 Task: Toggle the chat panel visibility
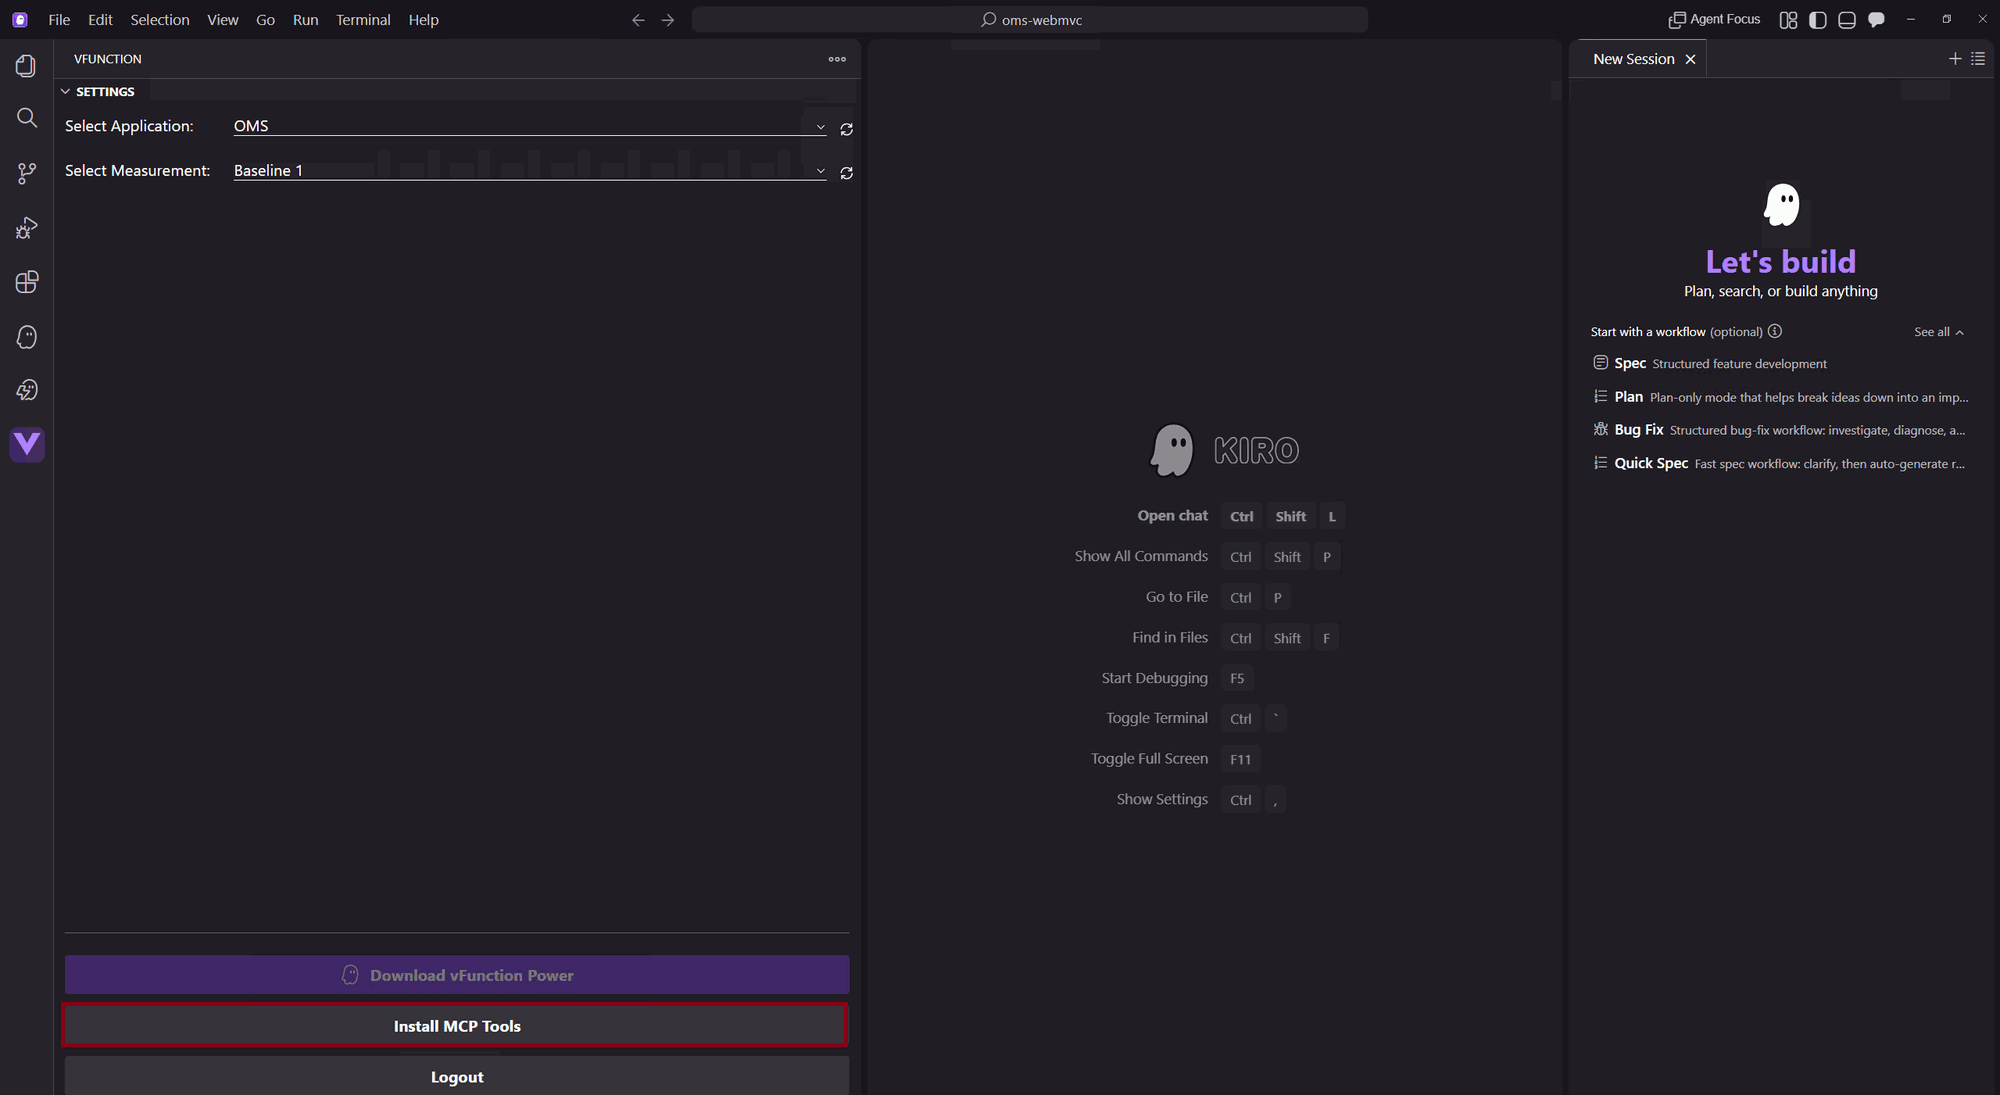point(1877,20)
